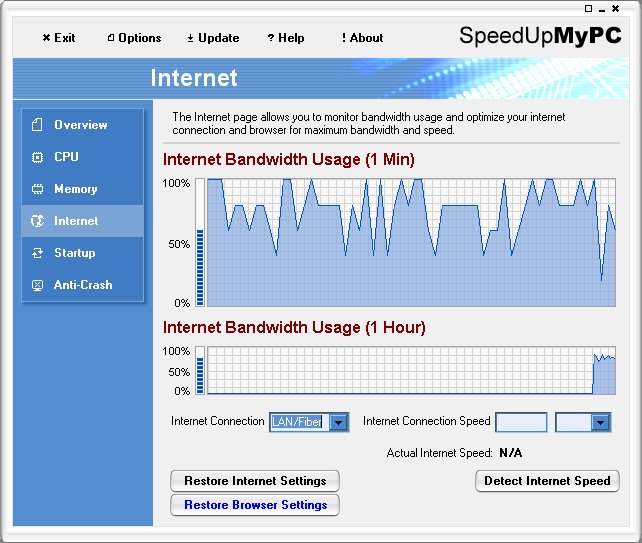The image size is (642, 543).
Task: Click the Overview page icon in sidebar
Action: coord(37,124)
